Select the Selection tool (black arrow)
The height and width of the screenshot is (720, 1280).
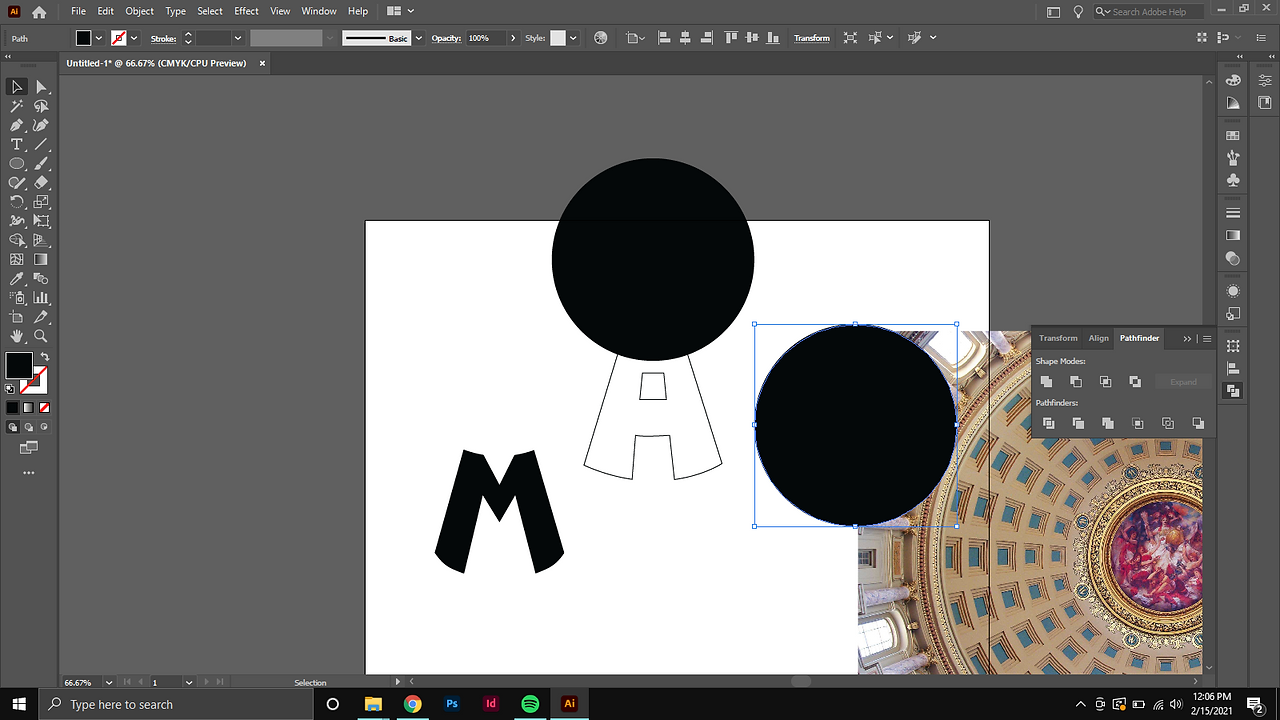17,87
